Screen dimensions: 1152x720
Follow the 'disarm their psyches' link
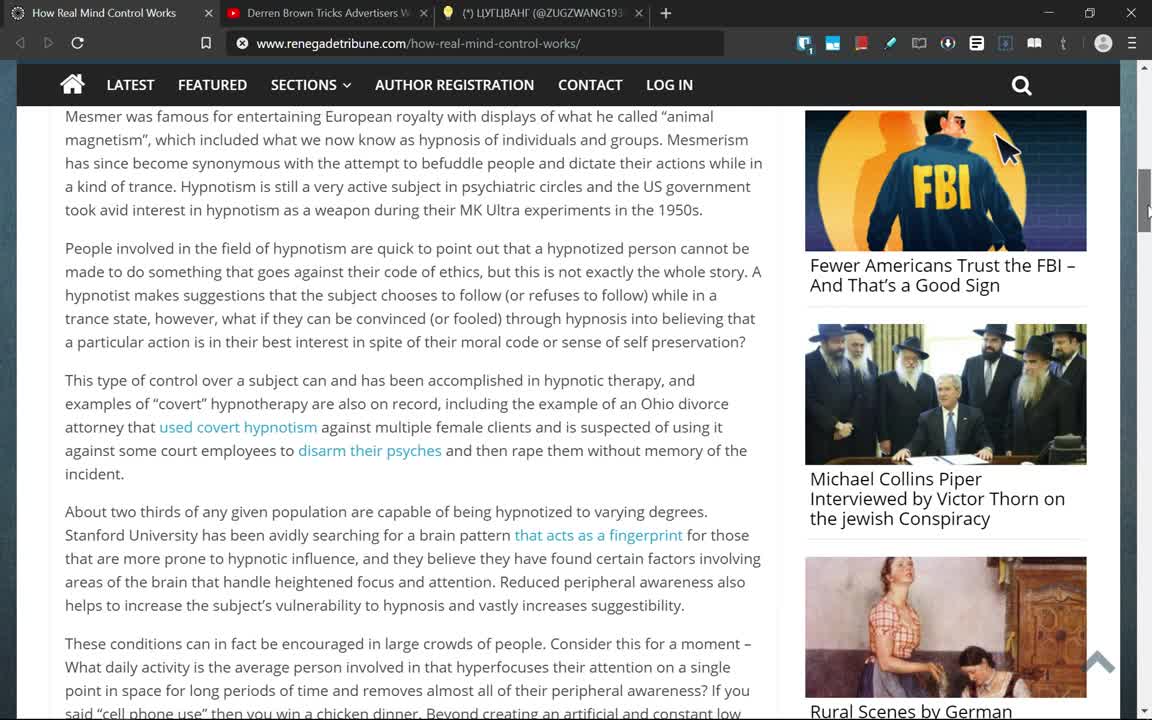click(370, 450)
